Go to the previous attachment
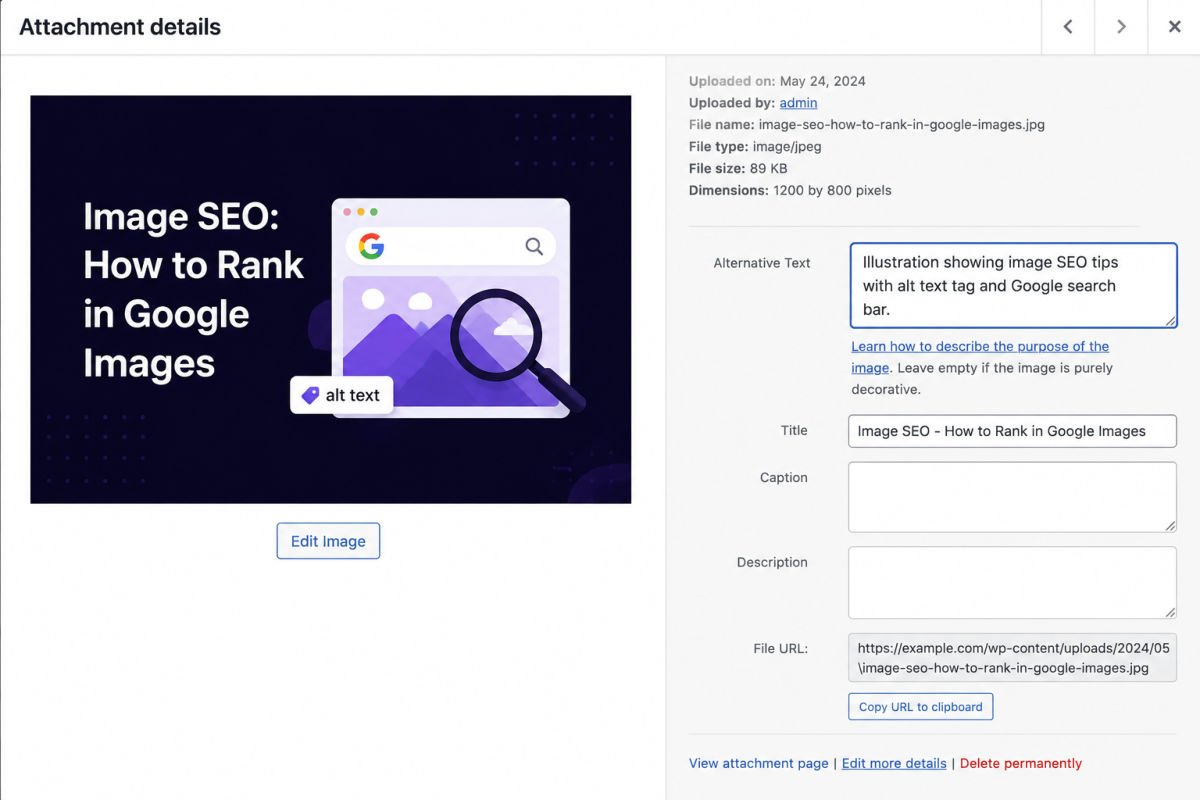The width and height of the screenshot is (1200, 800). click(1068, 27)
